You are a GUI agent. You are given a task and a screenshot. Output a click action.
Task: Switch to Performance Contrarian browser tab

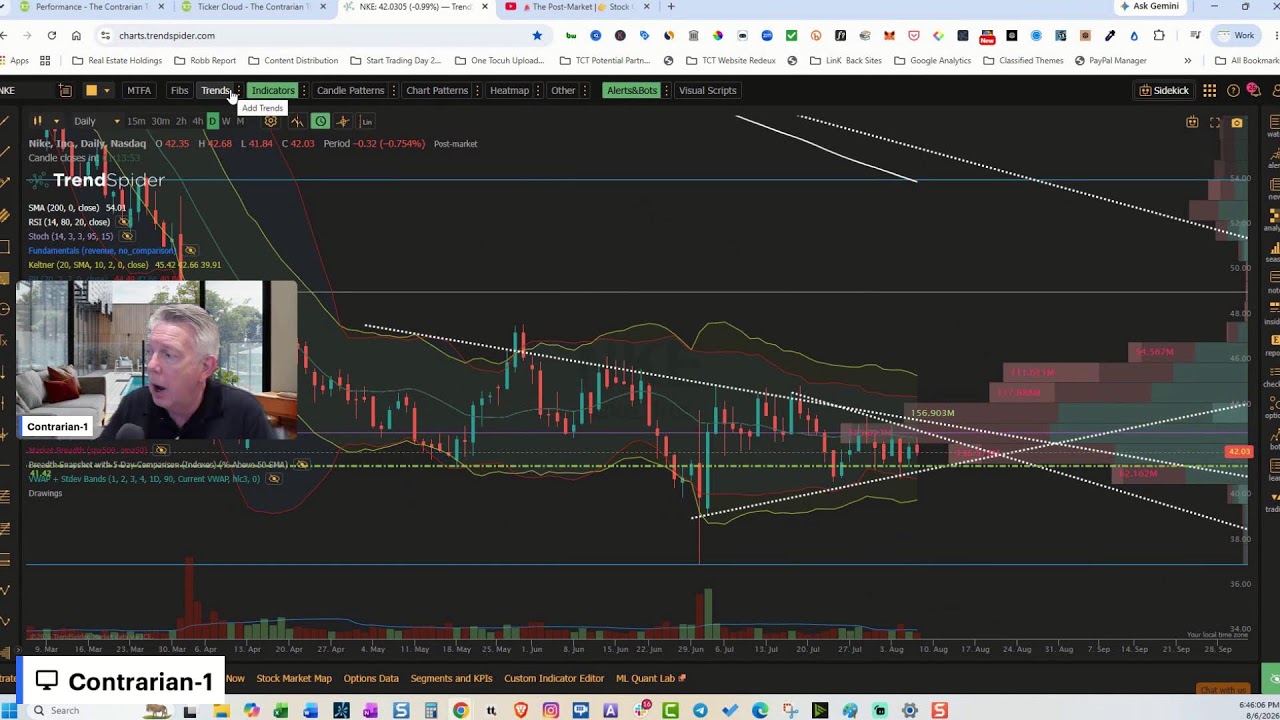click(91, 7)
